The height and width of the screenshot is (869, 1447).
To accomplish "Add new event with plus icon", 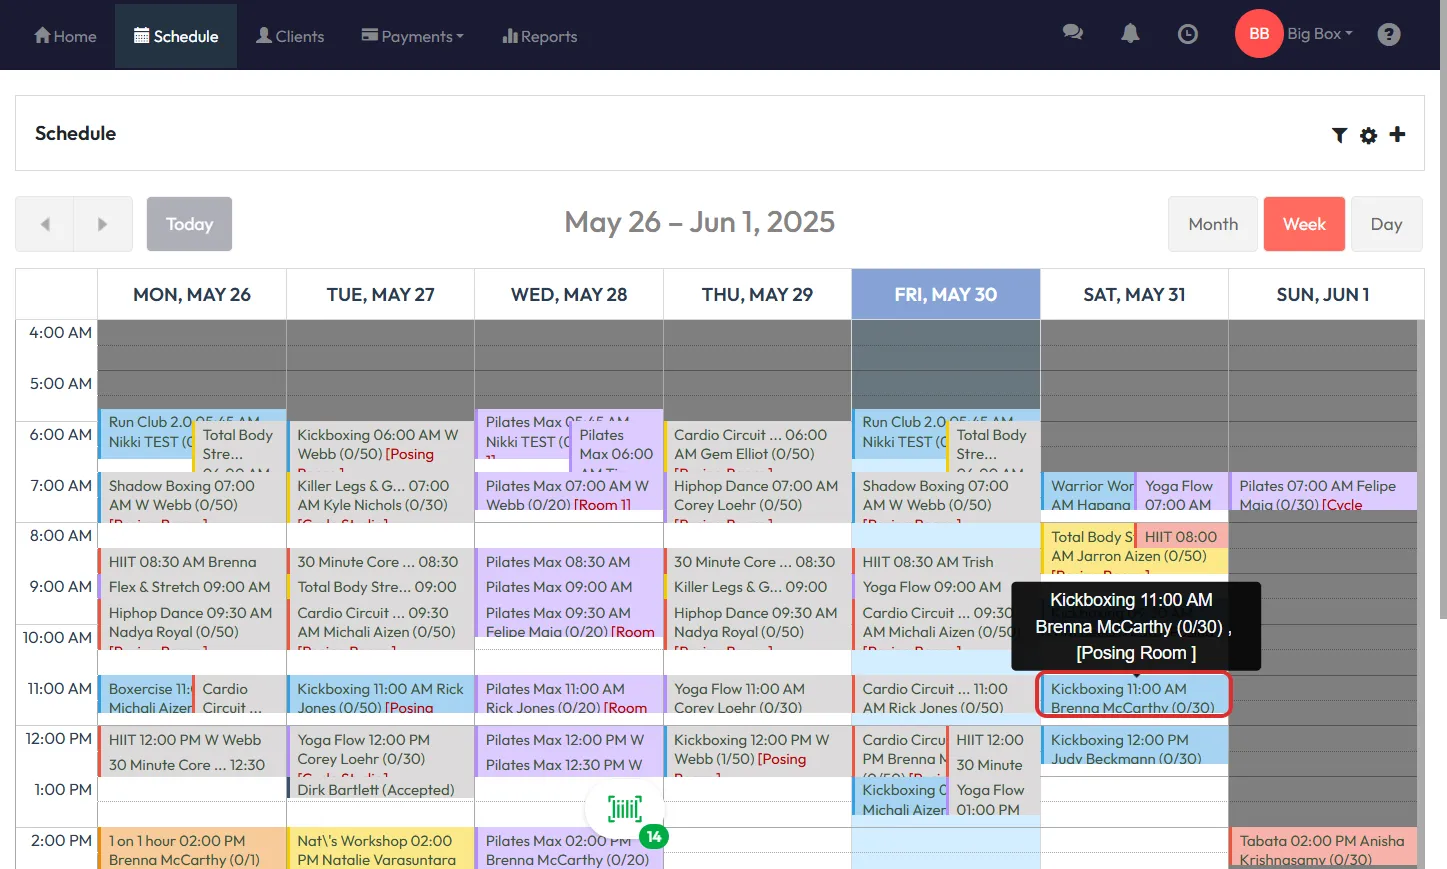I will [1397, 134].
